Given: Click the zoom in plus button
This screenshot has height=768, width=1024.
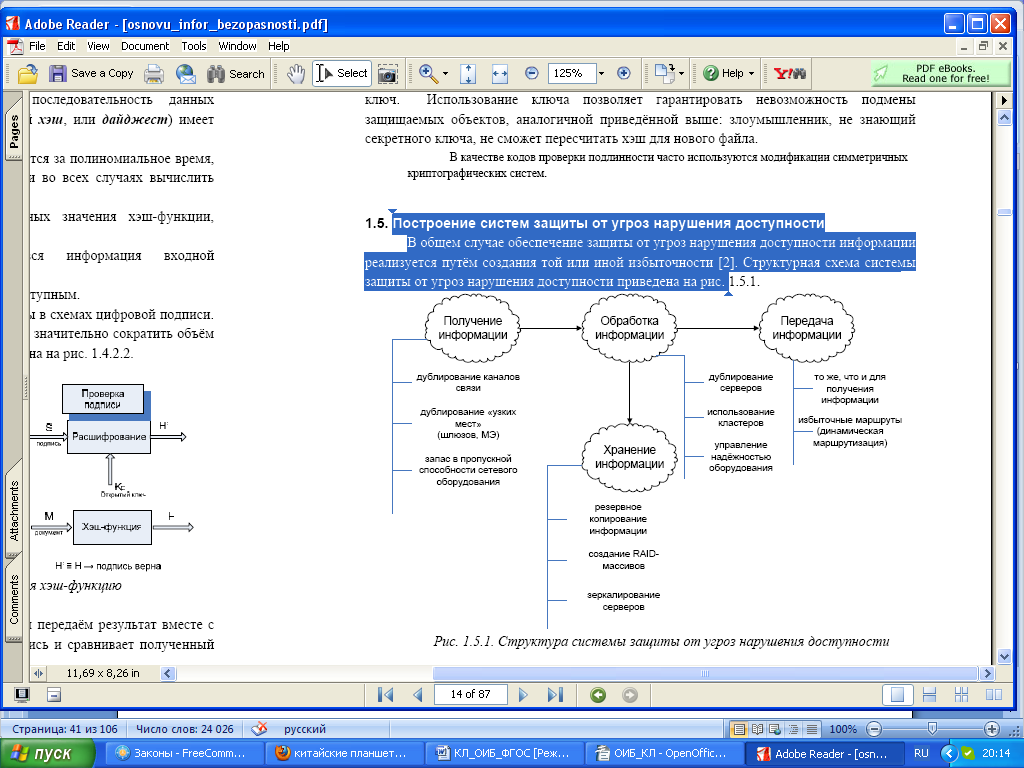Looking at the screenshot, I should pyautogui.click(x=624, y=73).
